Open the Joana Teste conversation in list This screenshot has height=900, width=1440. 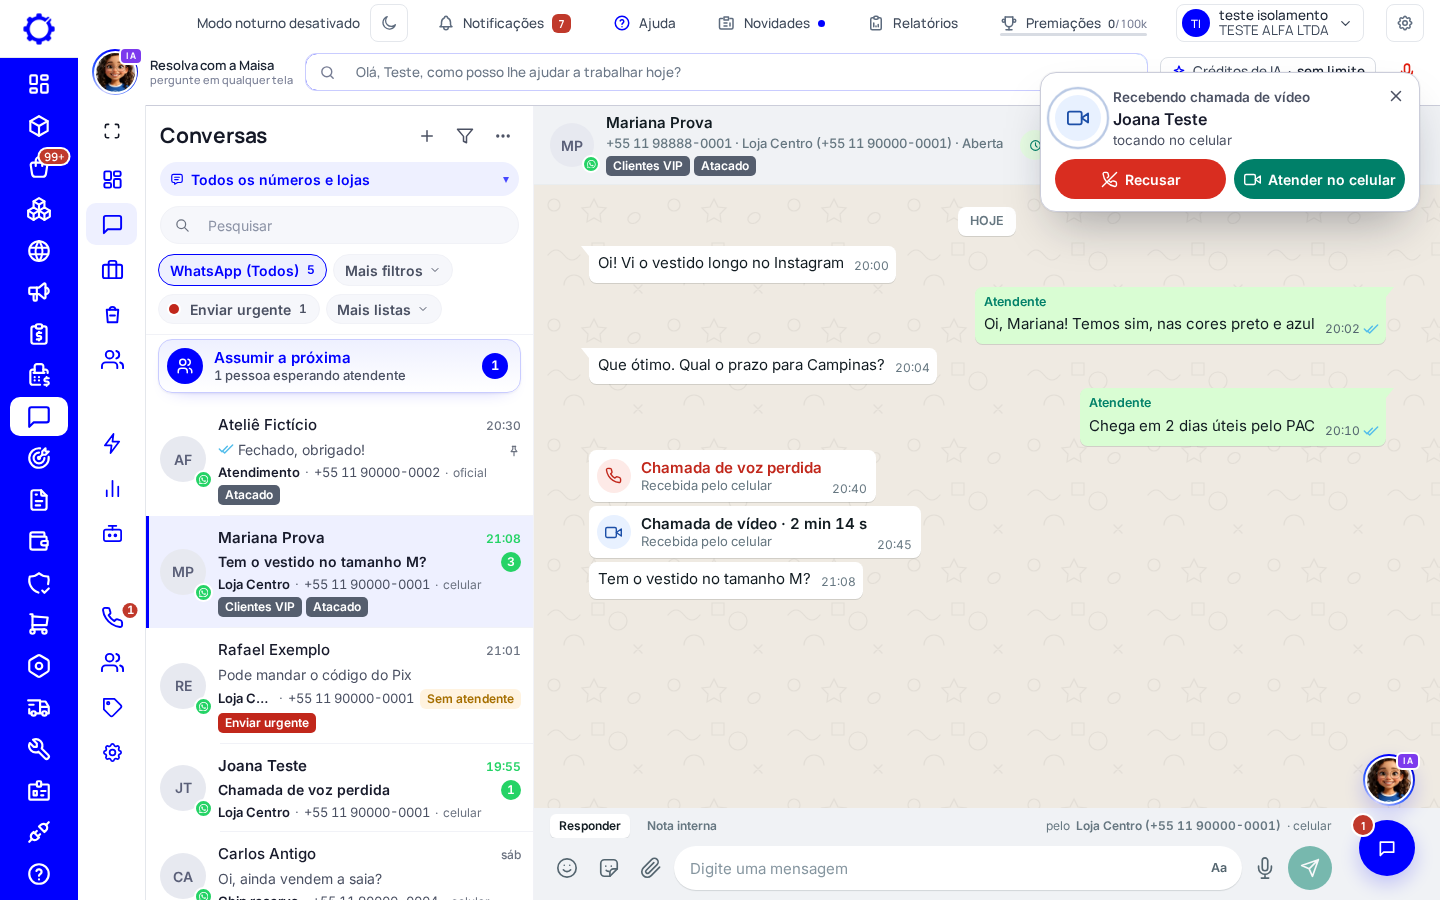click(339, 788)
